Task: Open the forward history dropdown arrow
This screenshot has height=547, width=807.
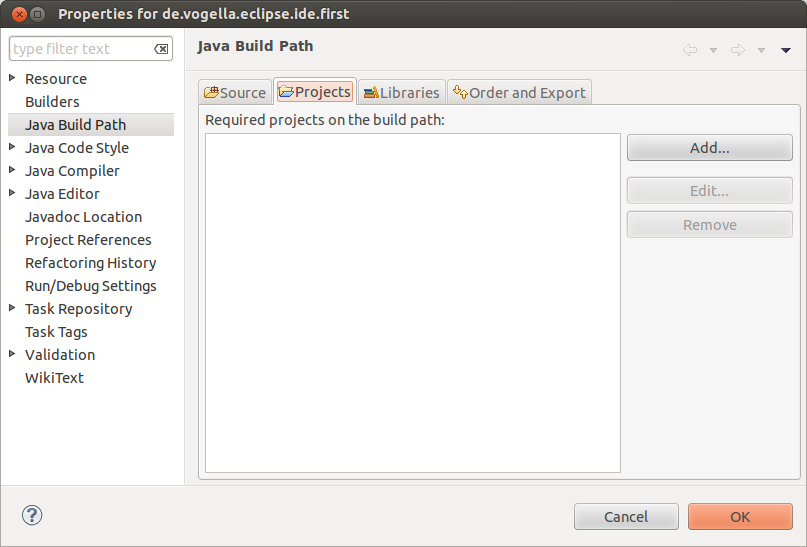Action: (761, 50)
